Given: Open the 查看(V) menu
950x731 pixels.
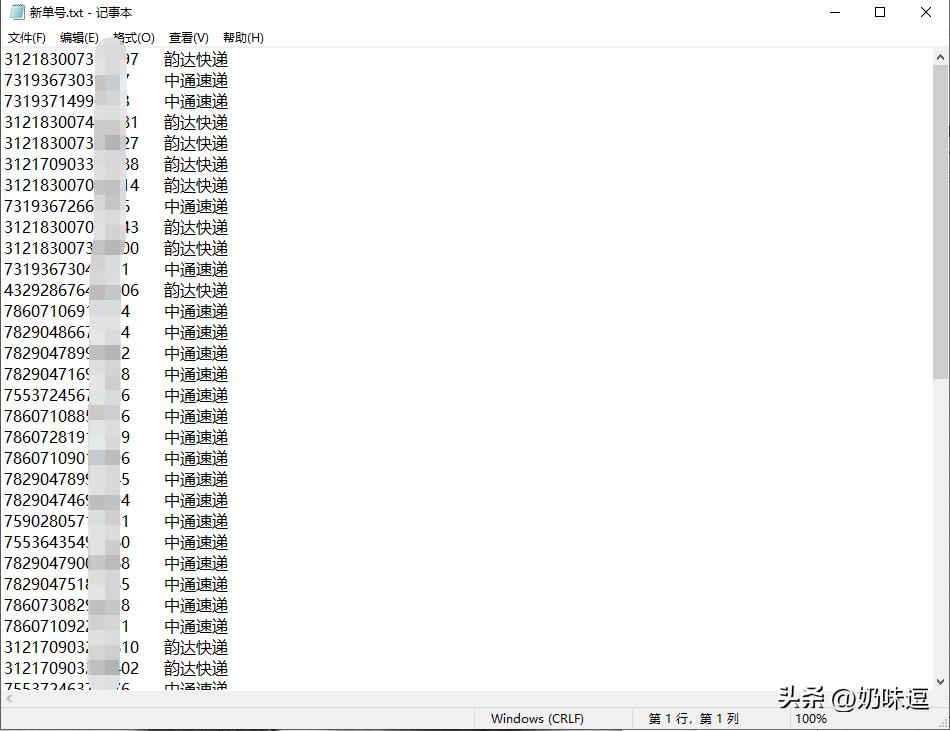Looking at the screenshot, I should tap(188, 38).
